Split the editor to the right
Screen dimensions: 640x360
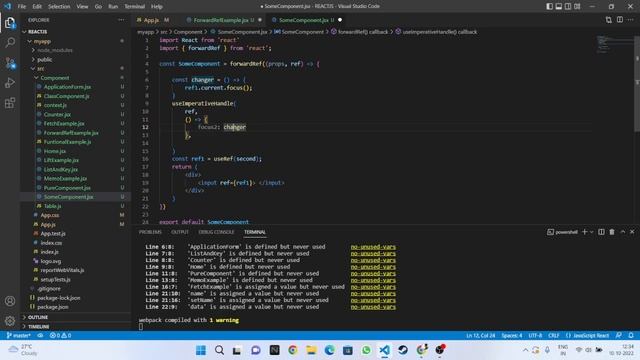point(620,20)
